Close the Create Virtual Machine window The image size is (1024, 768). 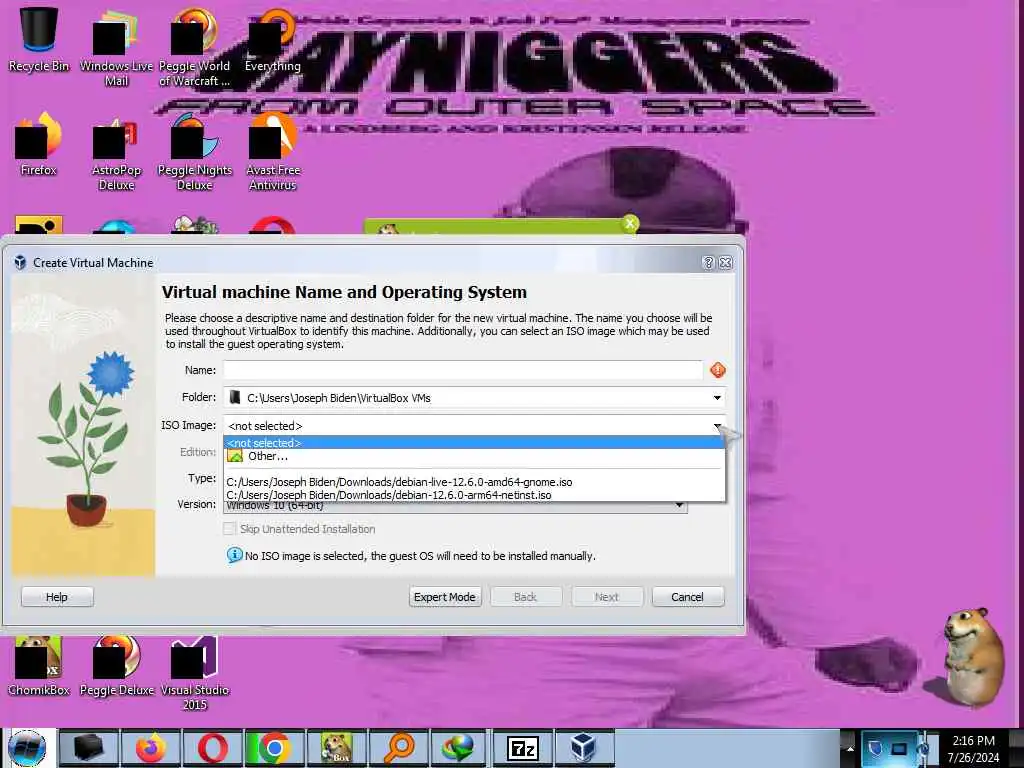point(726,263)
